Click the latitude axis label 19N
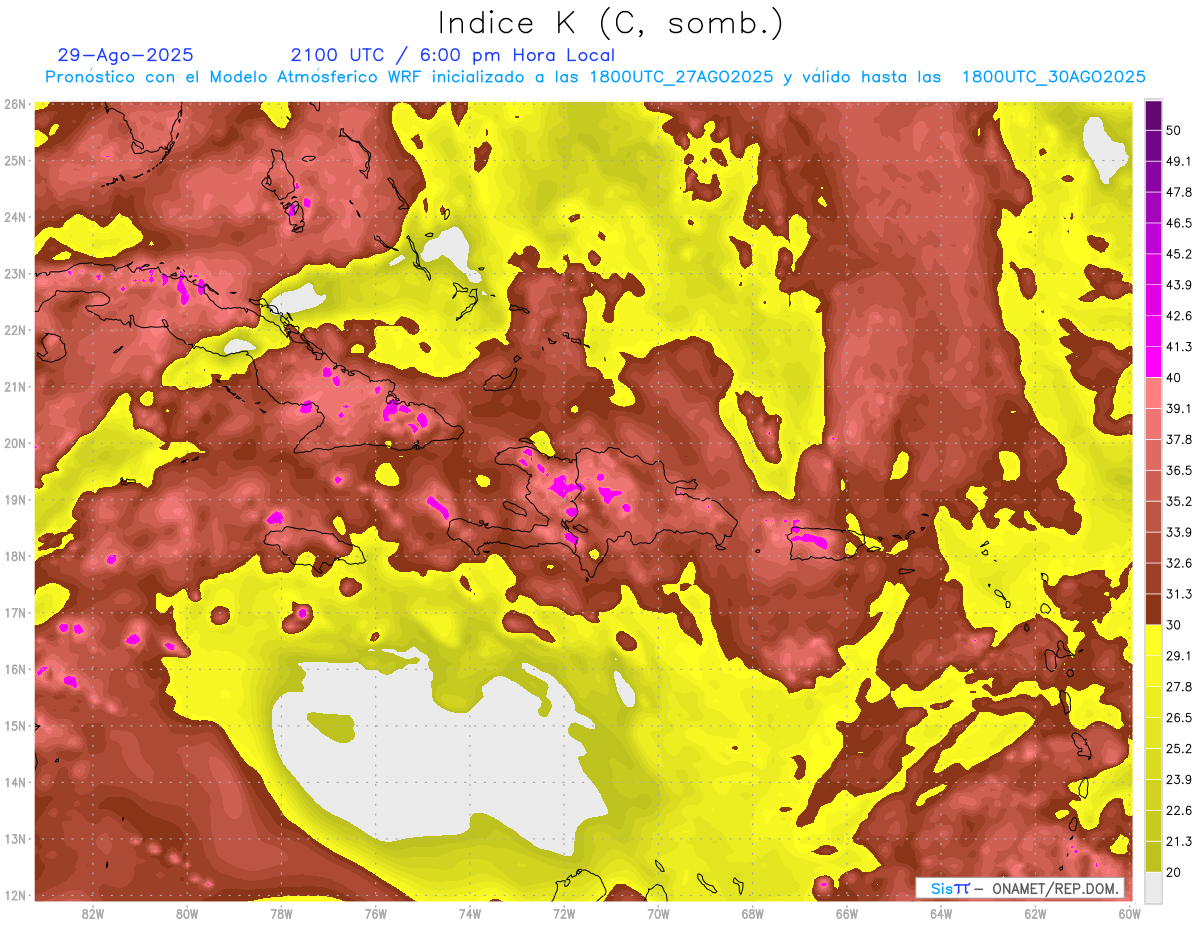This screenshot has width=1200, height=927. coord(14,500)
